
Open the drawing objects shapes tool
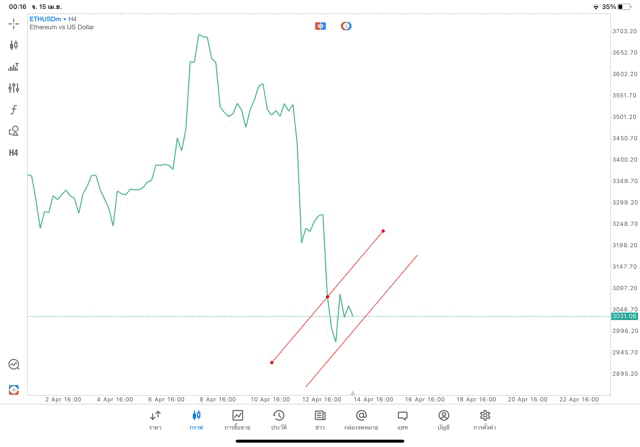[13, 131]
